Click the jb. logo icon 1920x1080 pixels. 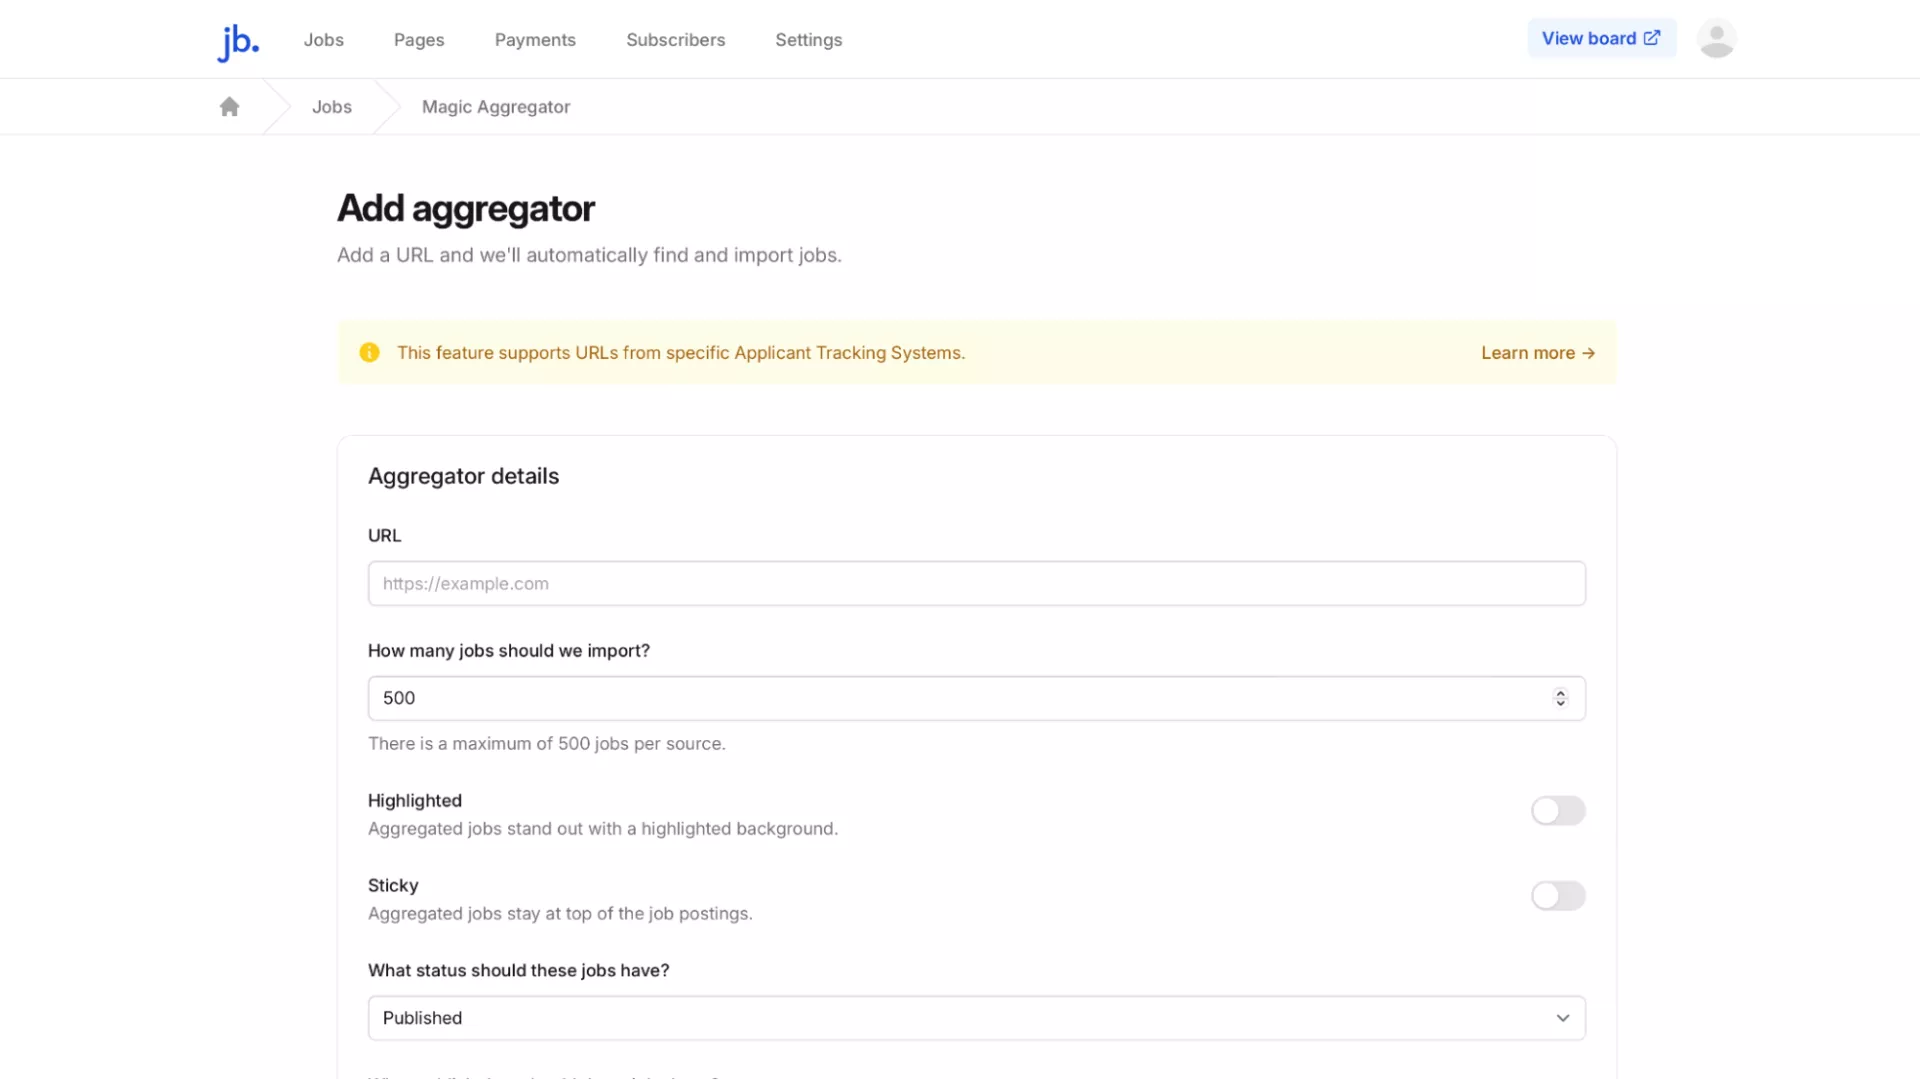coord(238,41)
